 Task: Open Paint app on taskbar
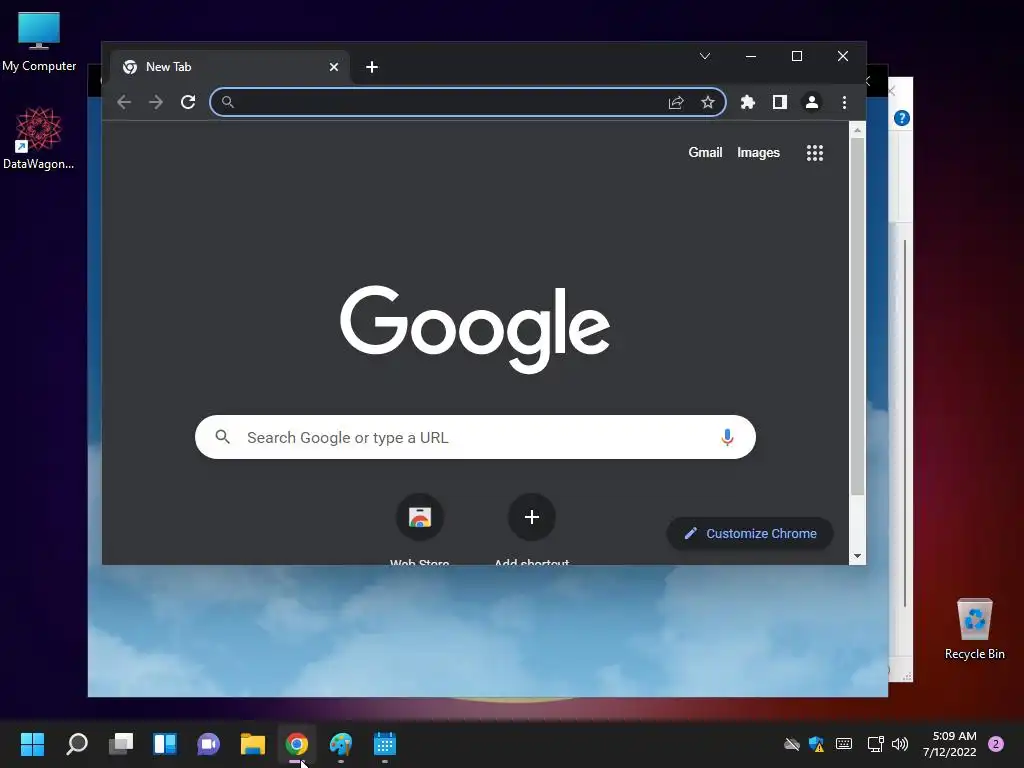[340, 744]
